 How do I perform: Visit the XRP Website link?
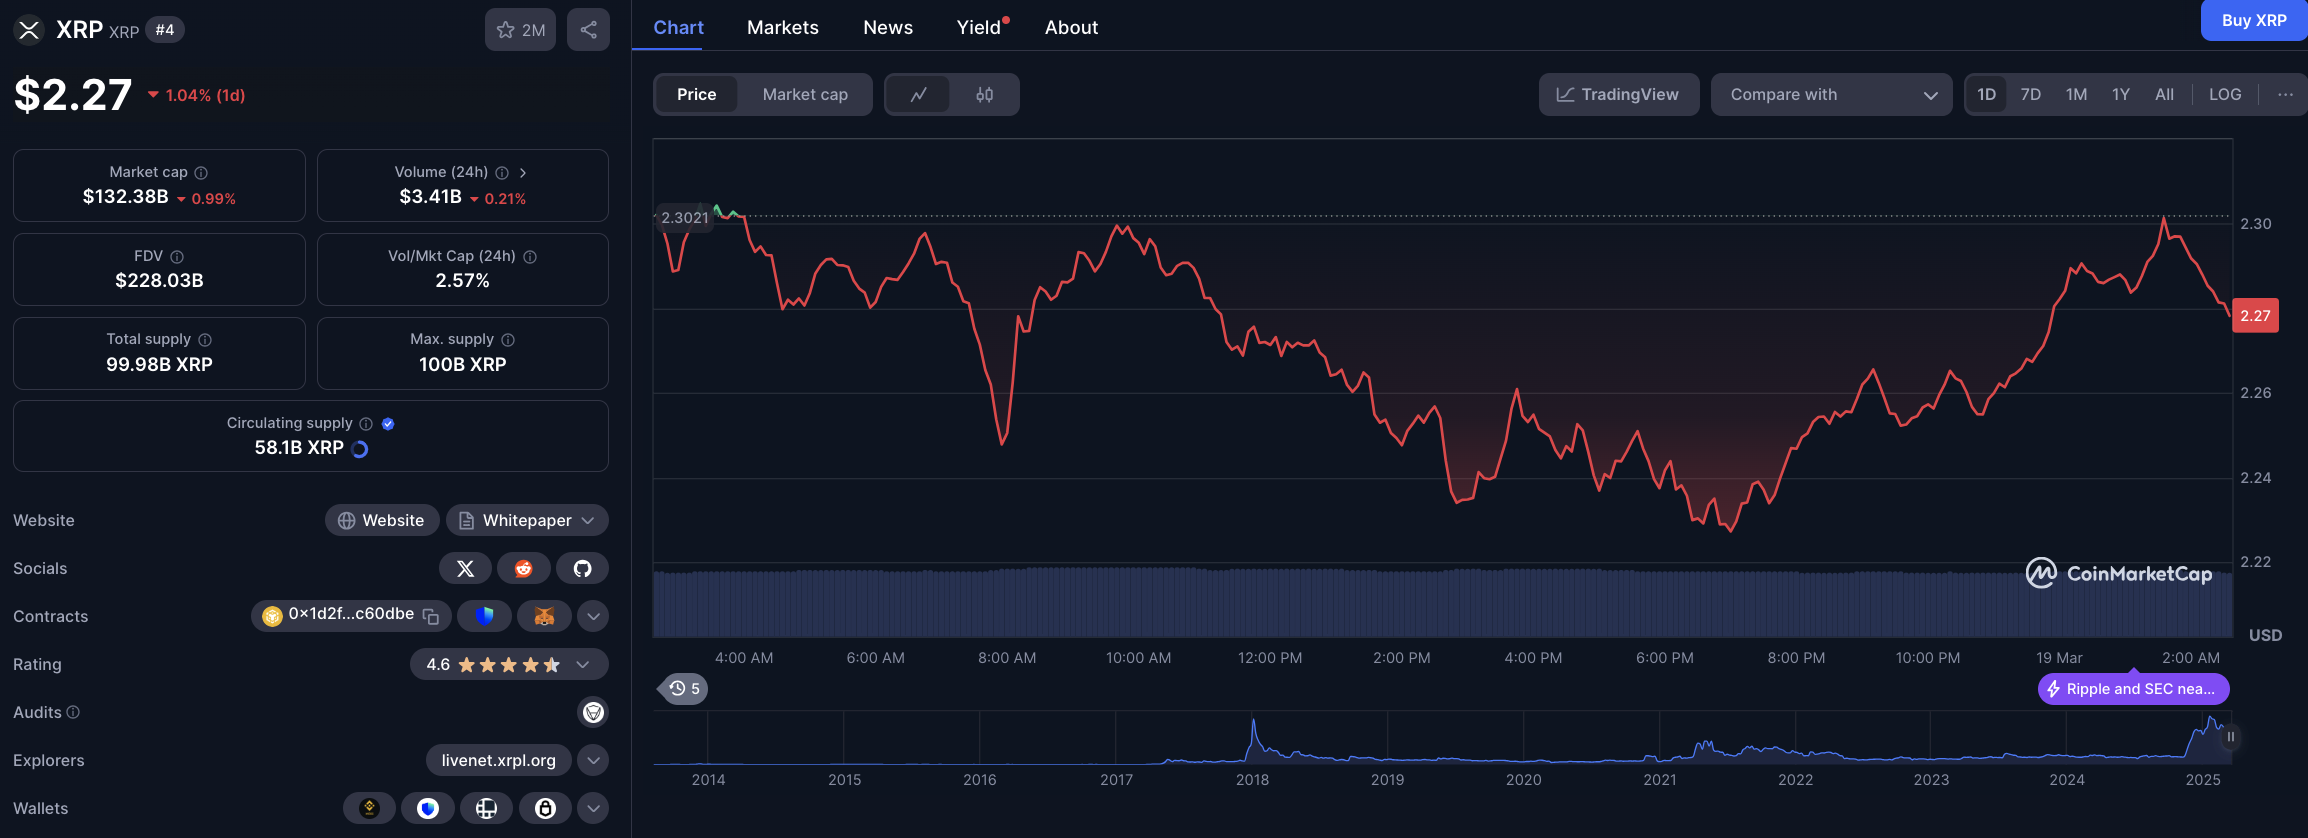[381, 520]
